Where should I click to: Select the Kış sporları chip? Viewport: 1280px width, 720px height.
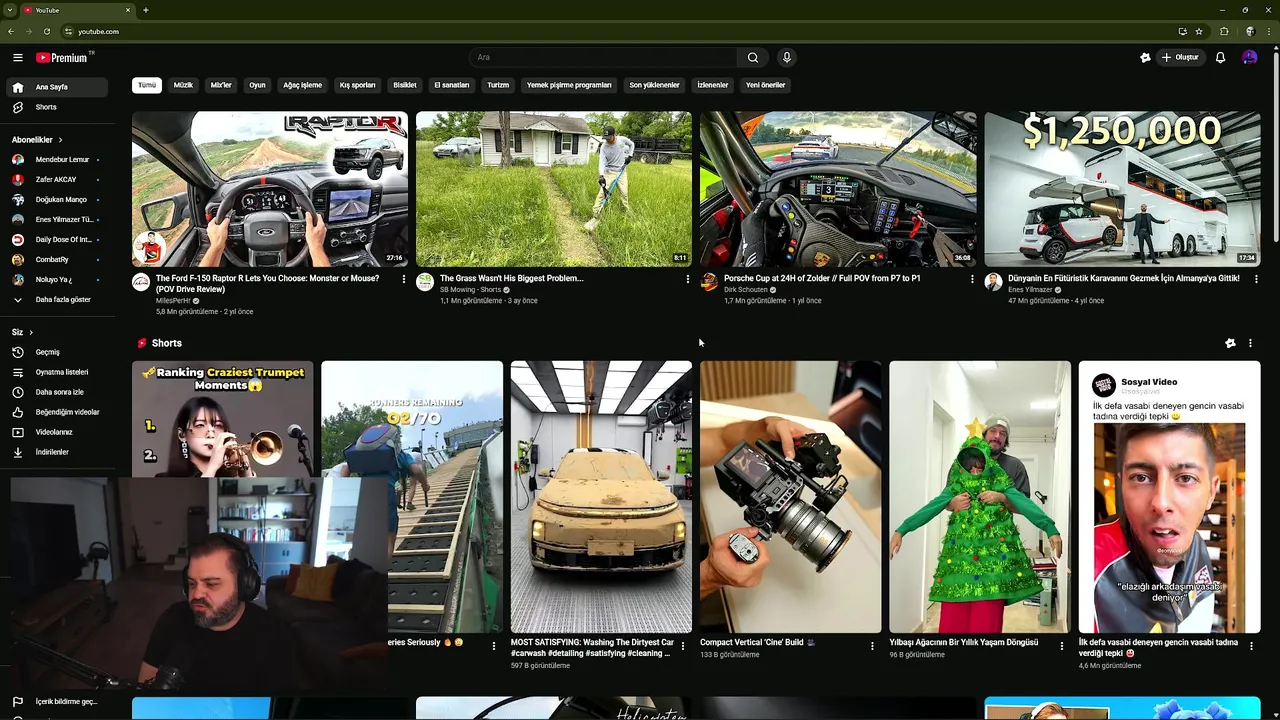[x=357, y=85]
